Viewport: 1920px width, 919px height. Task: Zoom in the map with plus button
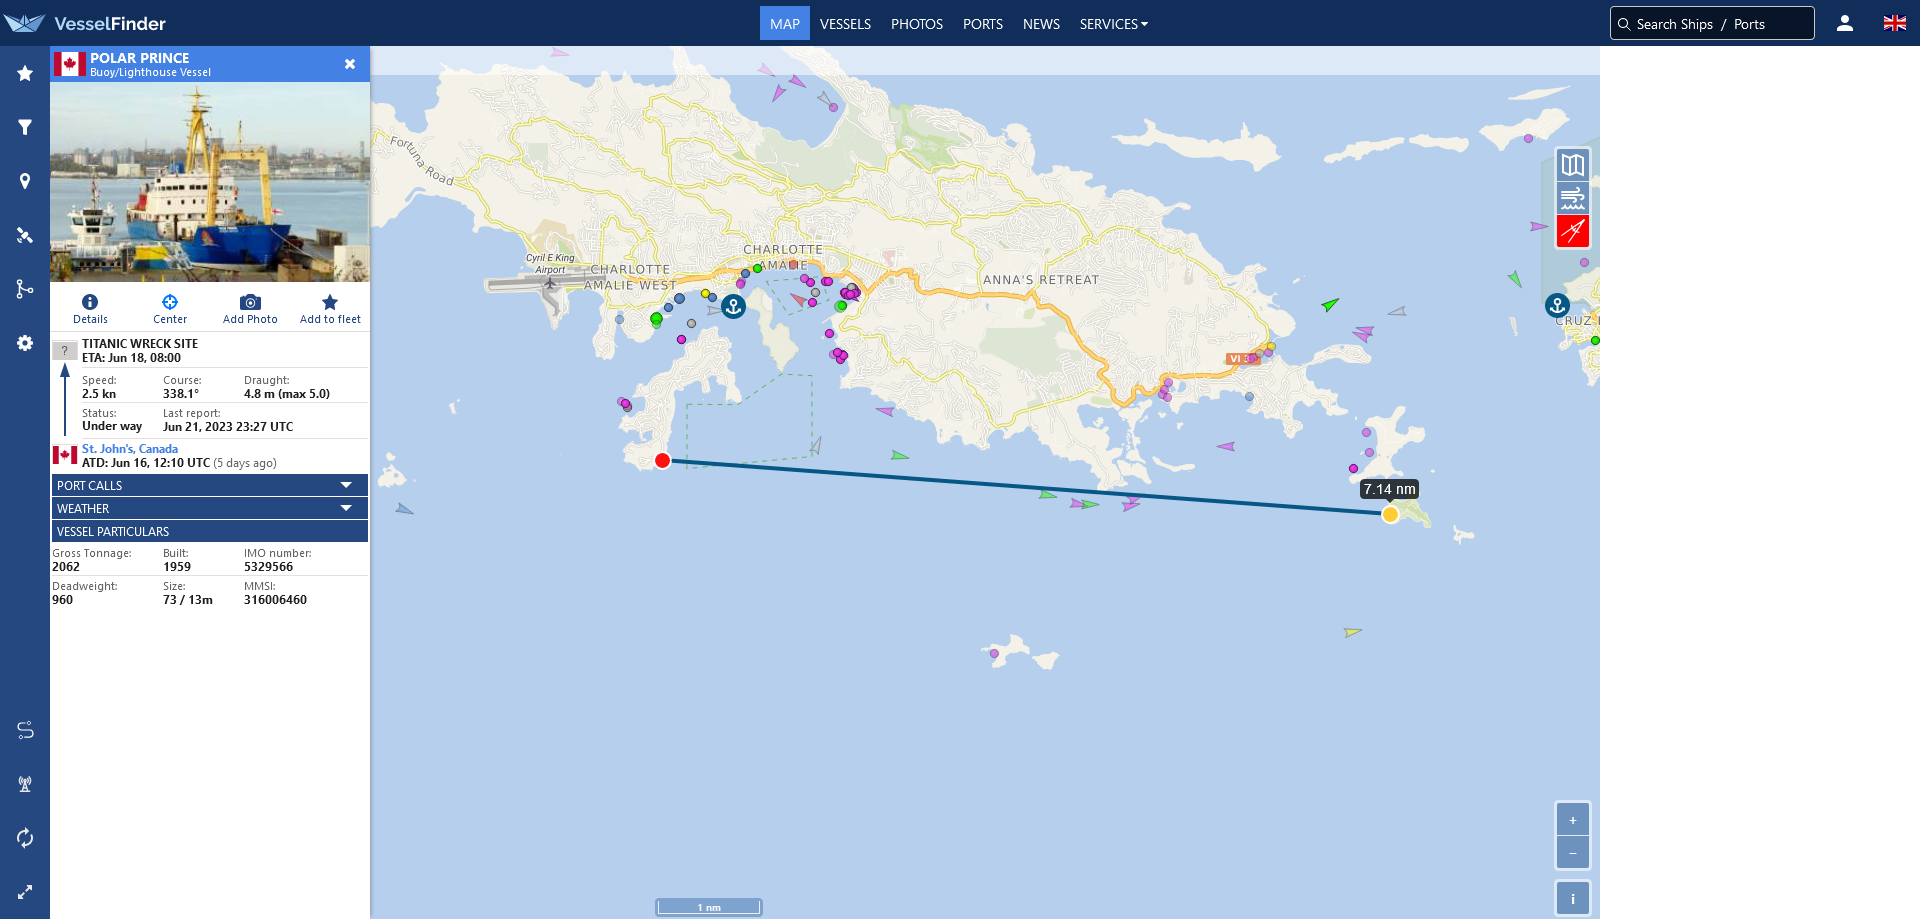pos(1573,820)
